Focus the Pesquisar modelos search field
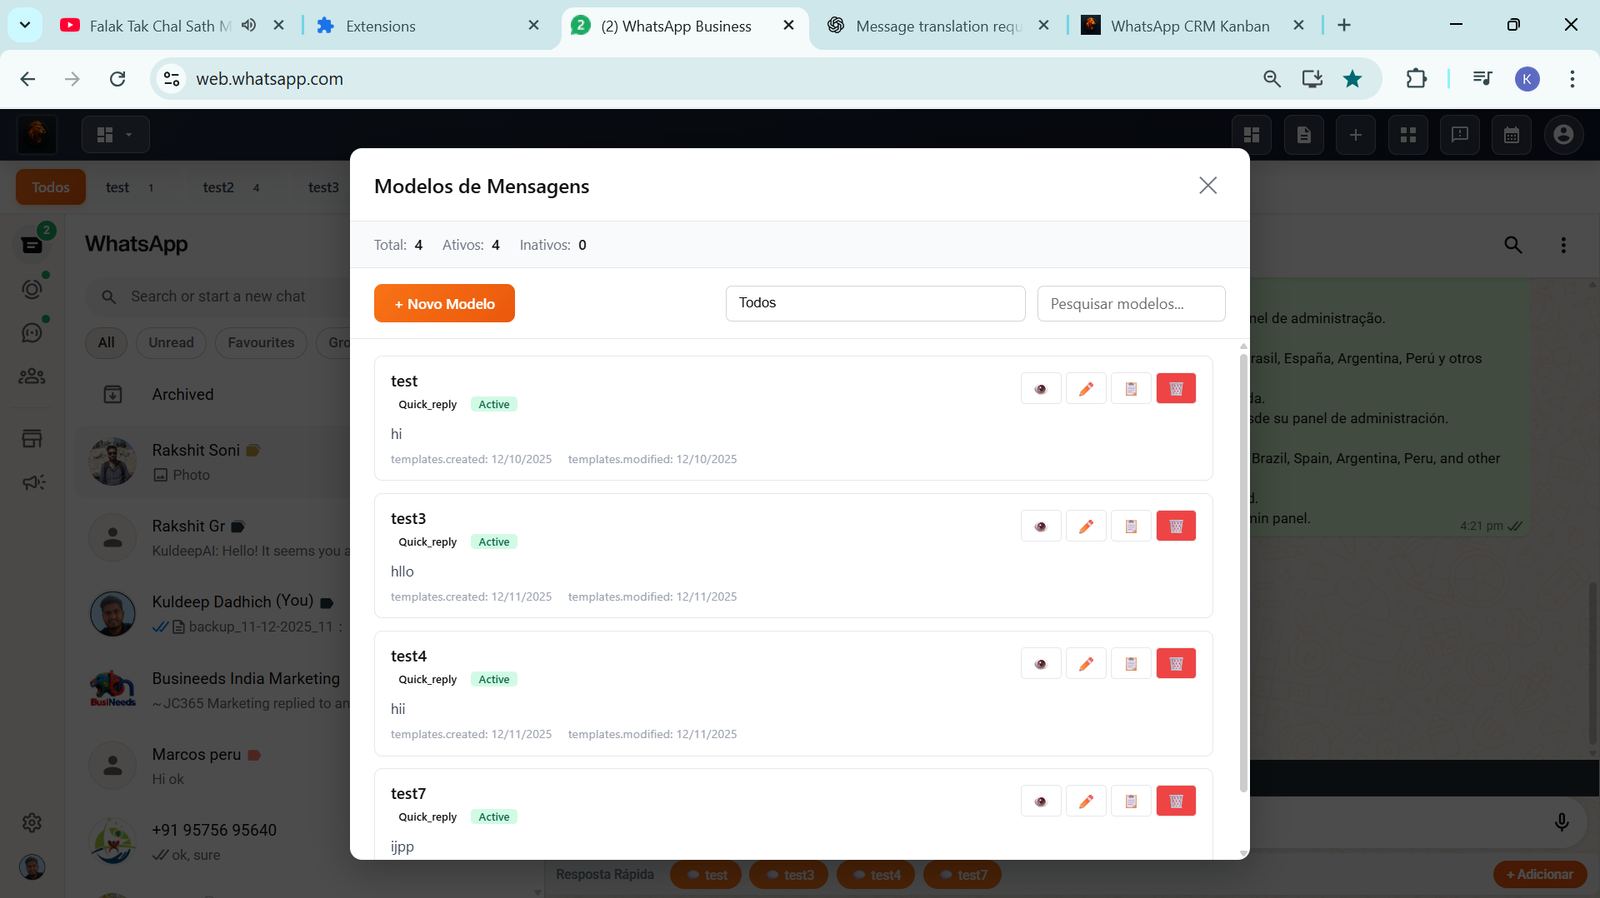The height and width of the screenshot is (898, 1600). pyautogui.click(x=1131, y=304)
